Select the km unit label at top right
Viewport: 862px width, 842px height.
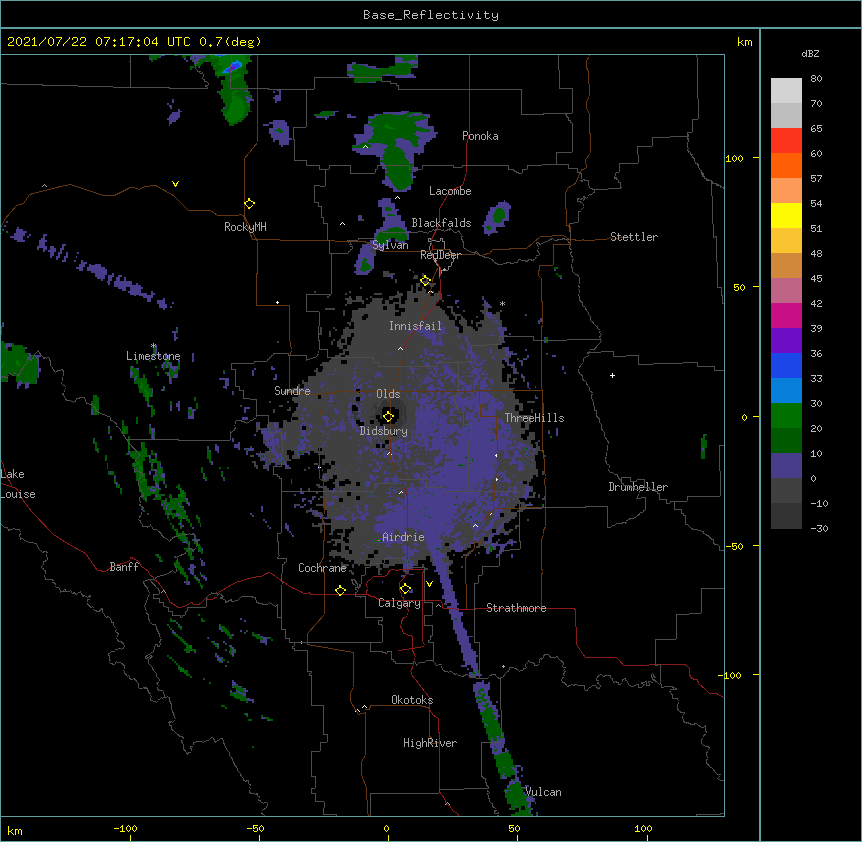745,42
